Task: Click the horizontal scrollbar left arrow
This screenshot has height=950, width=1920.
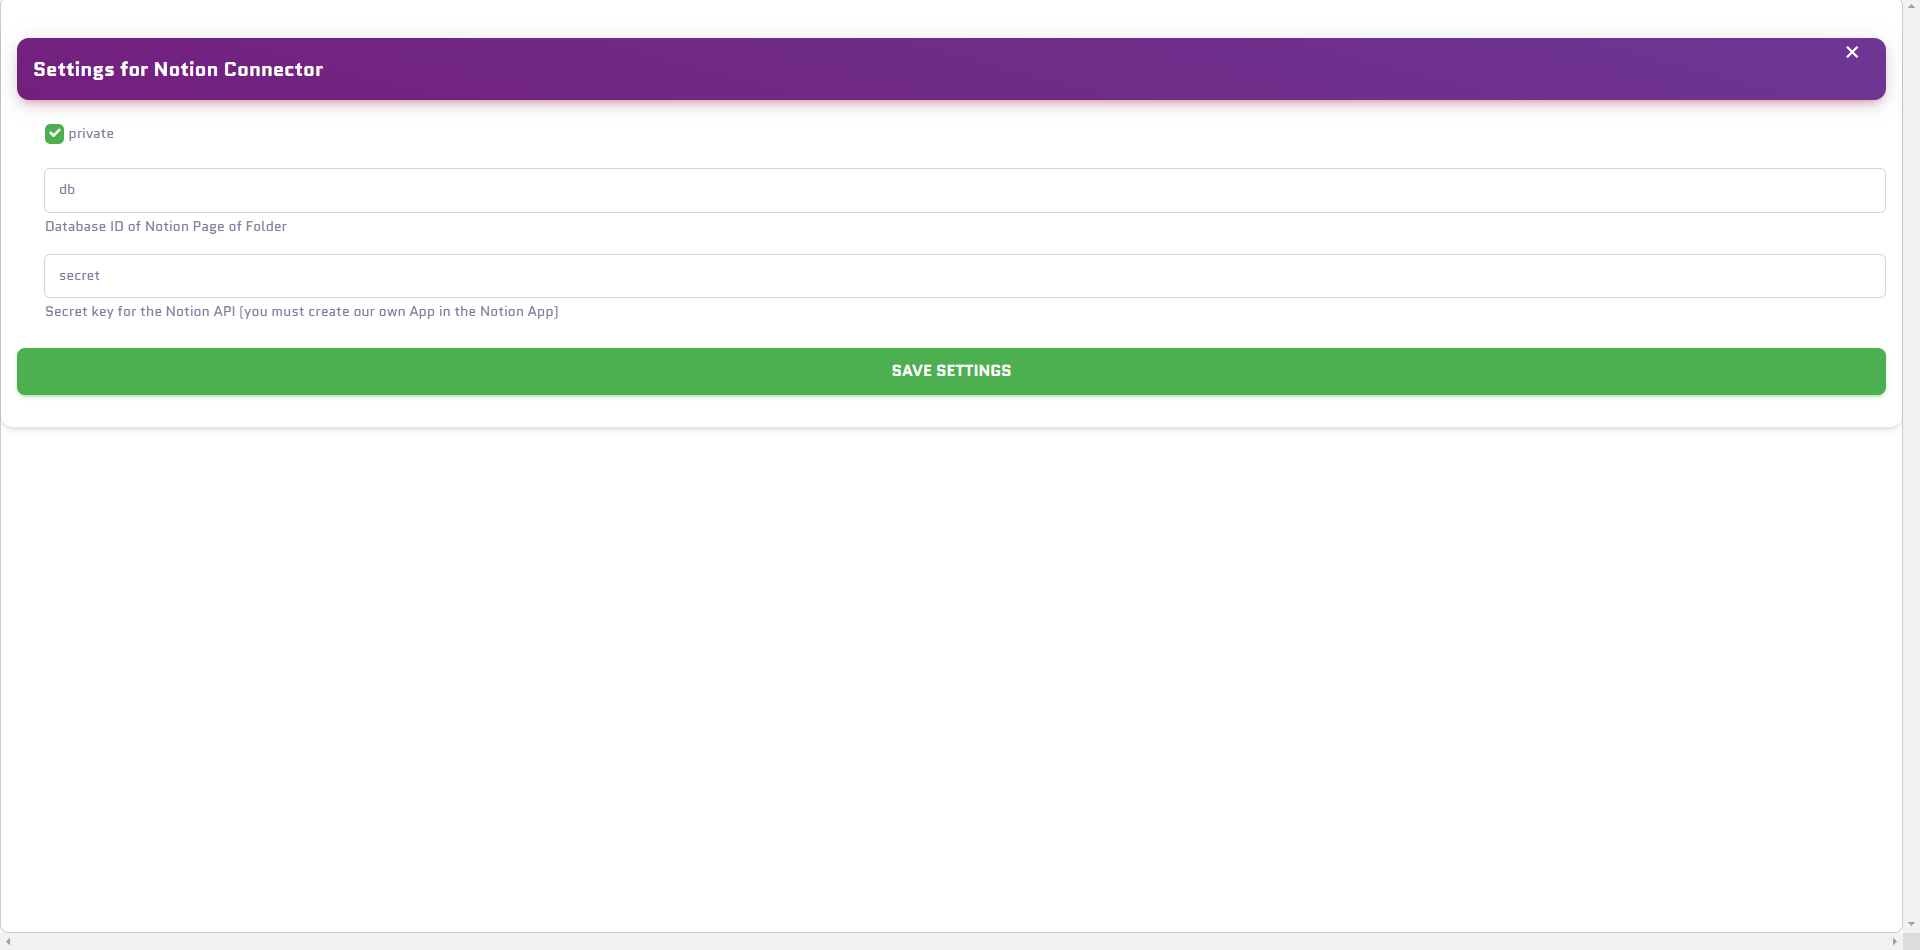Action: point(8,941)
